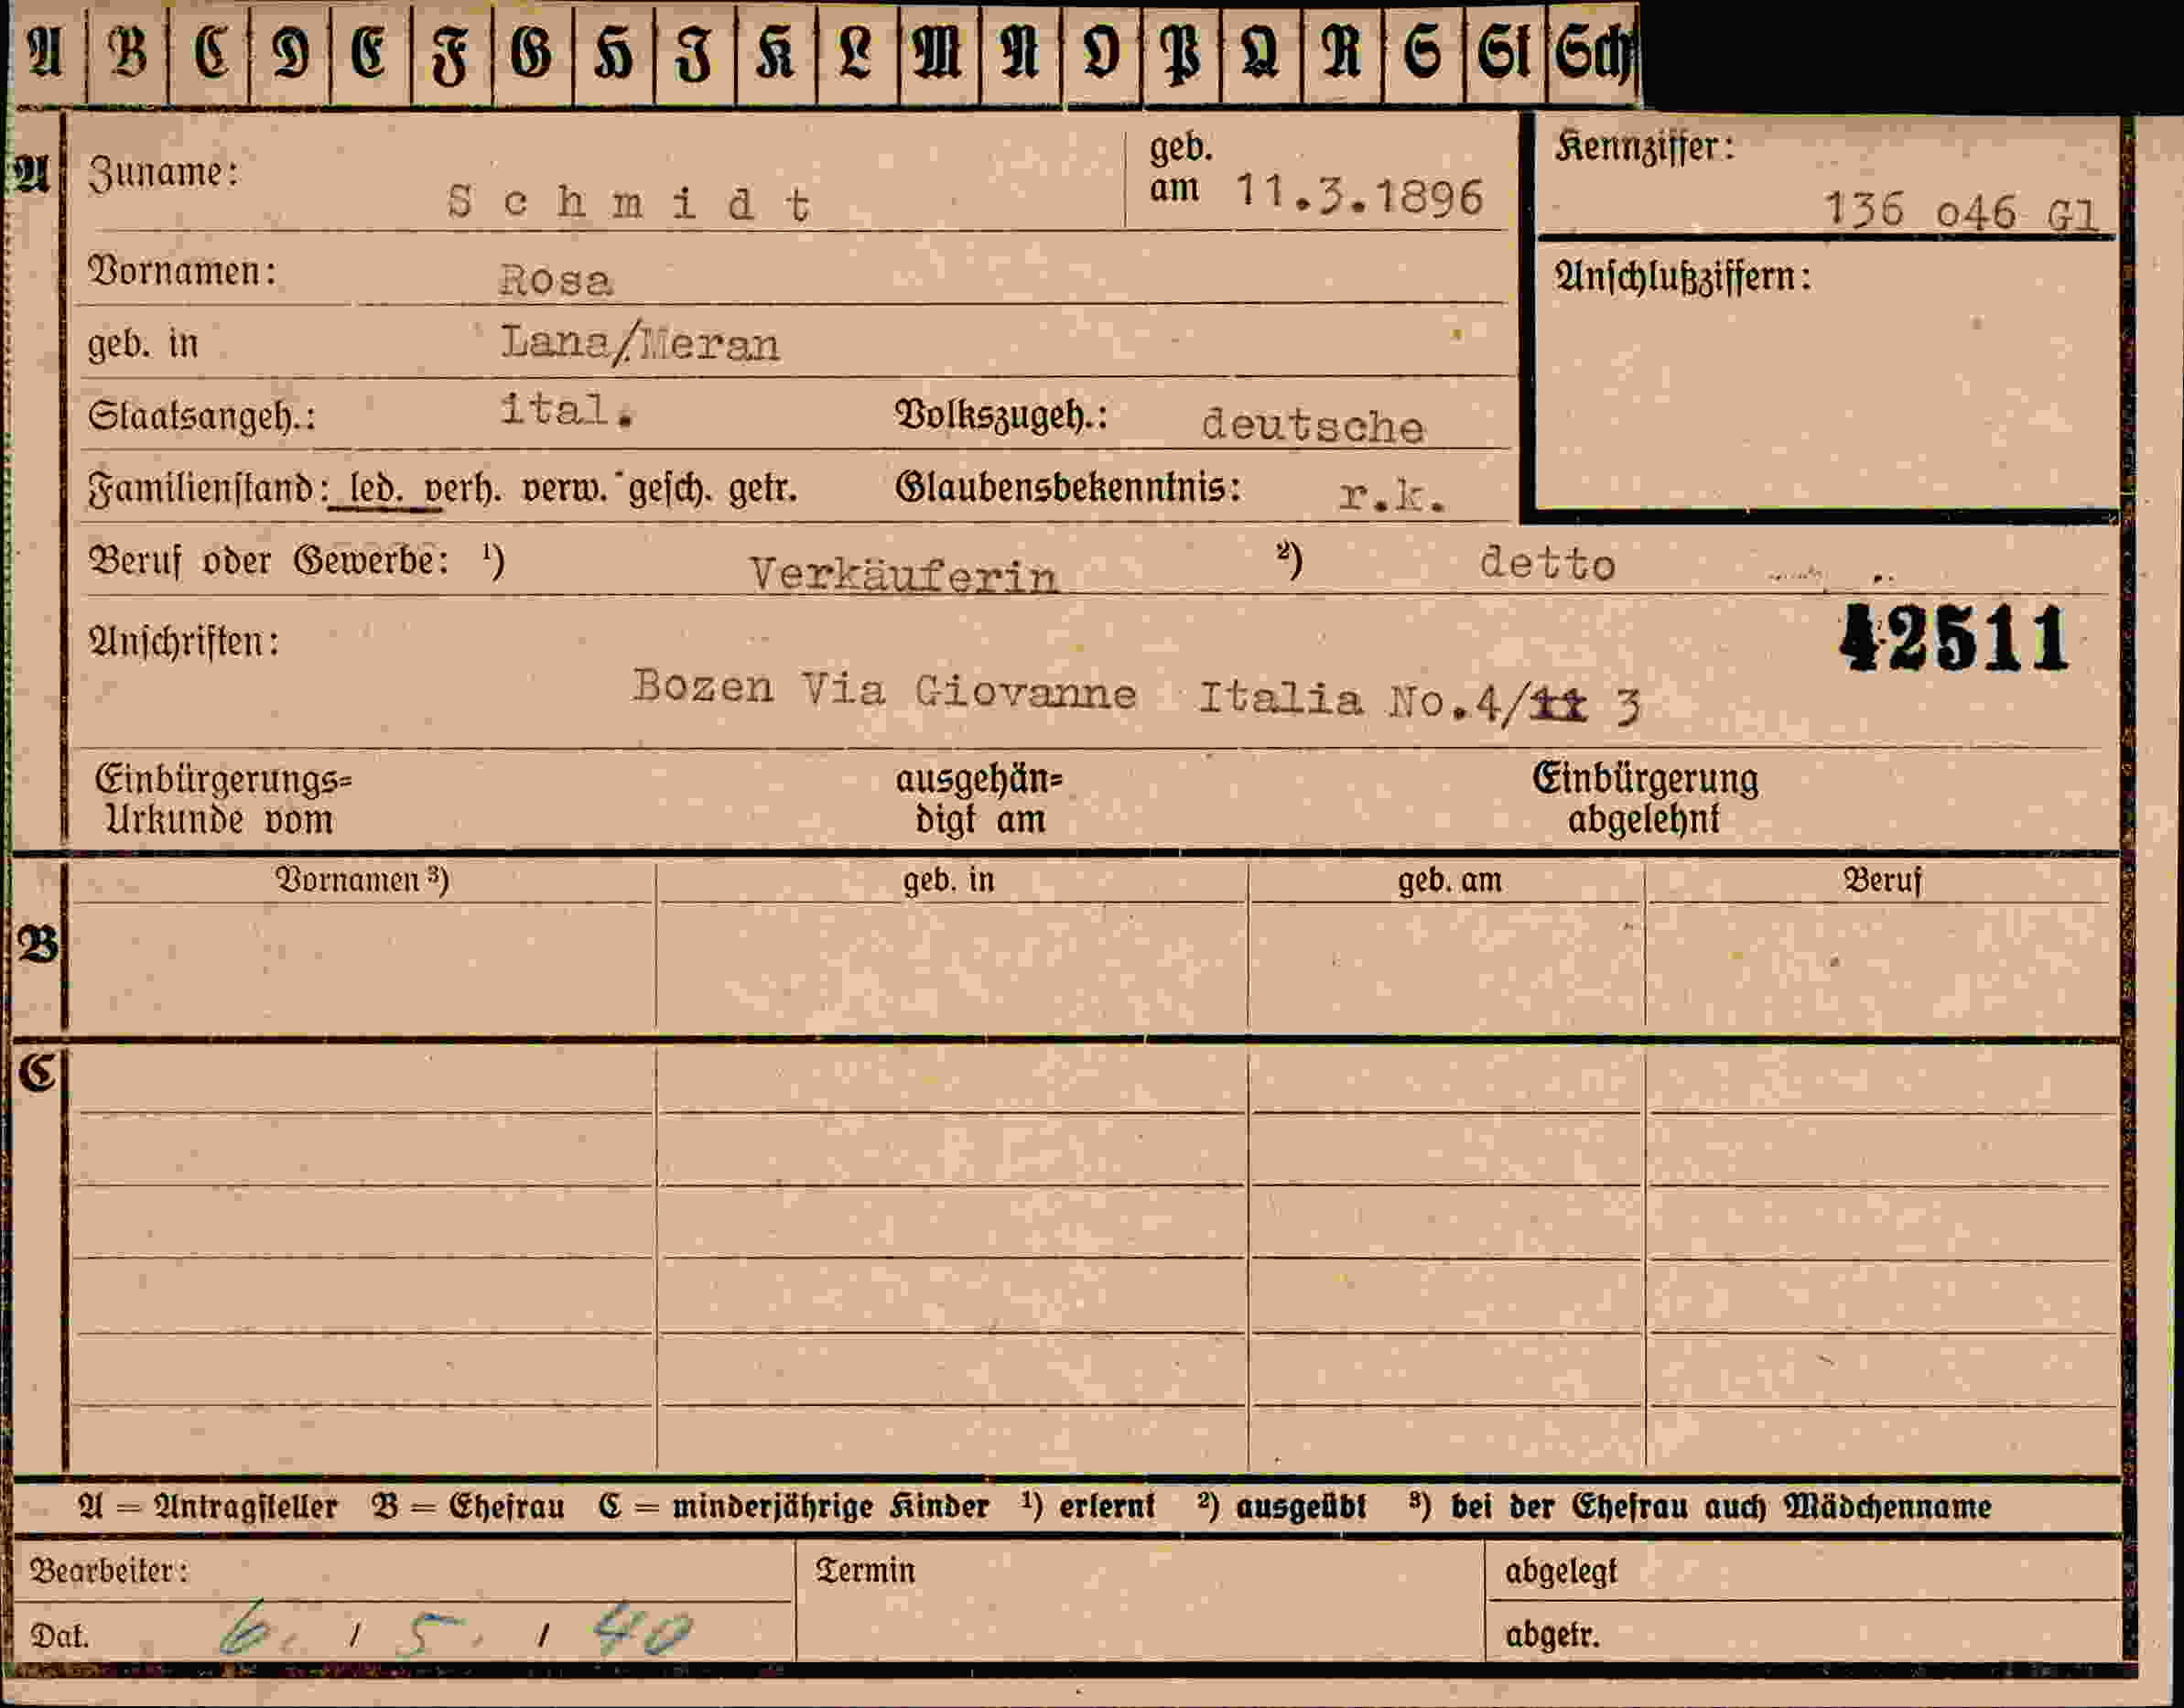Click the large "C" section marker at left
2184x1708 pixels.
38,1073
